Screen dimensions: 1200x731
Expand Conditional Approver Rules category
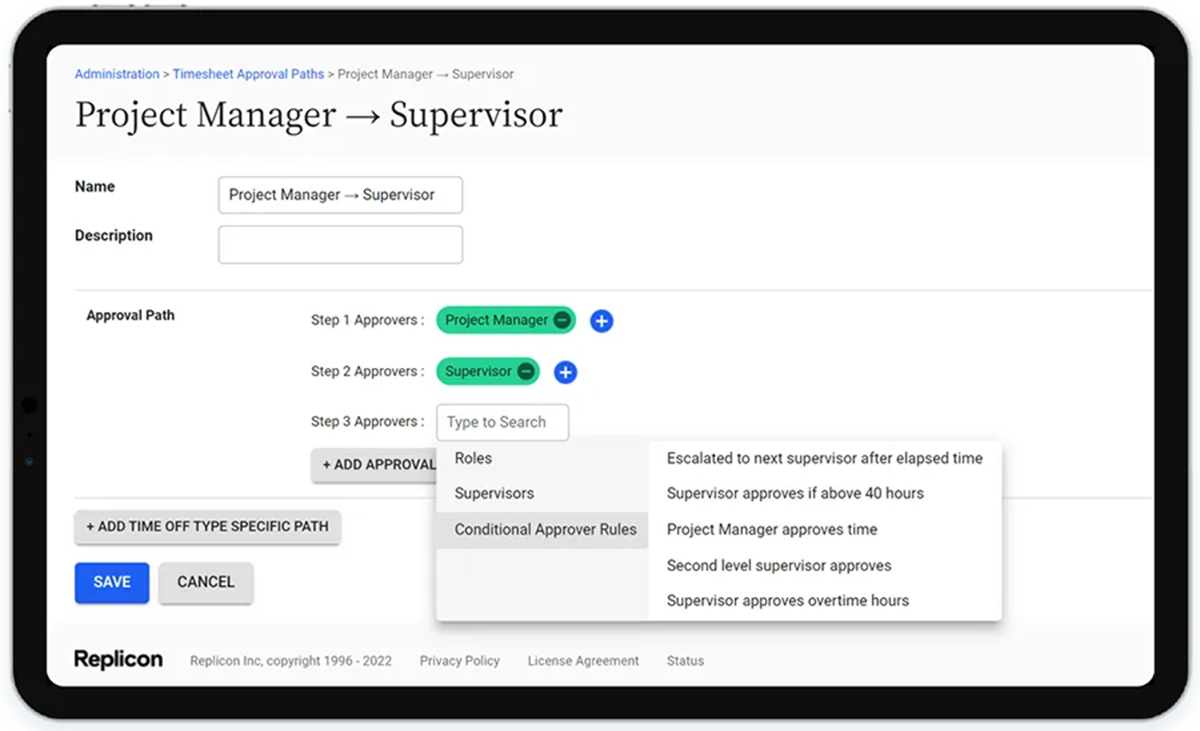click(x=548, y=530)
